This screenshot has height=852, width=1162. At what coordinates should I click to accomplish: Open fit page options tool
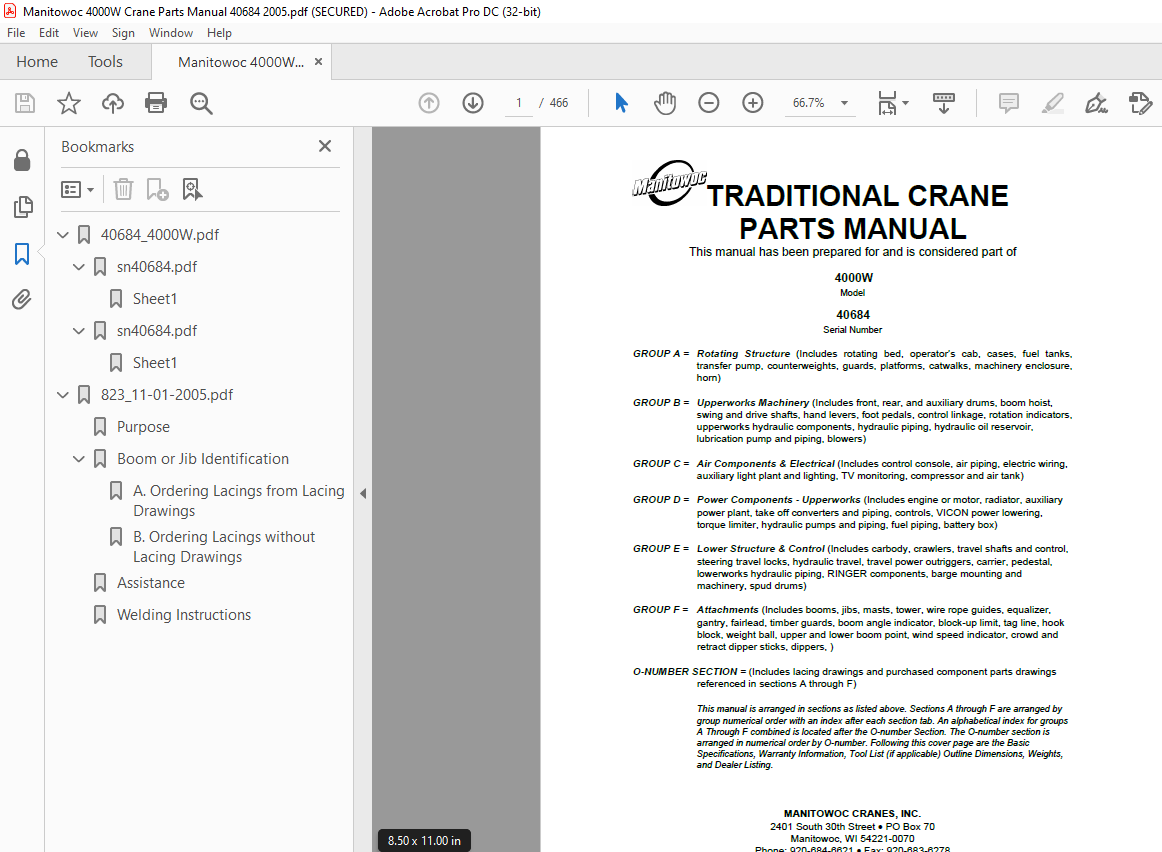tap(892, 103)
